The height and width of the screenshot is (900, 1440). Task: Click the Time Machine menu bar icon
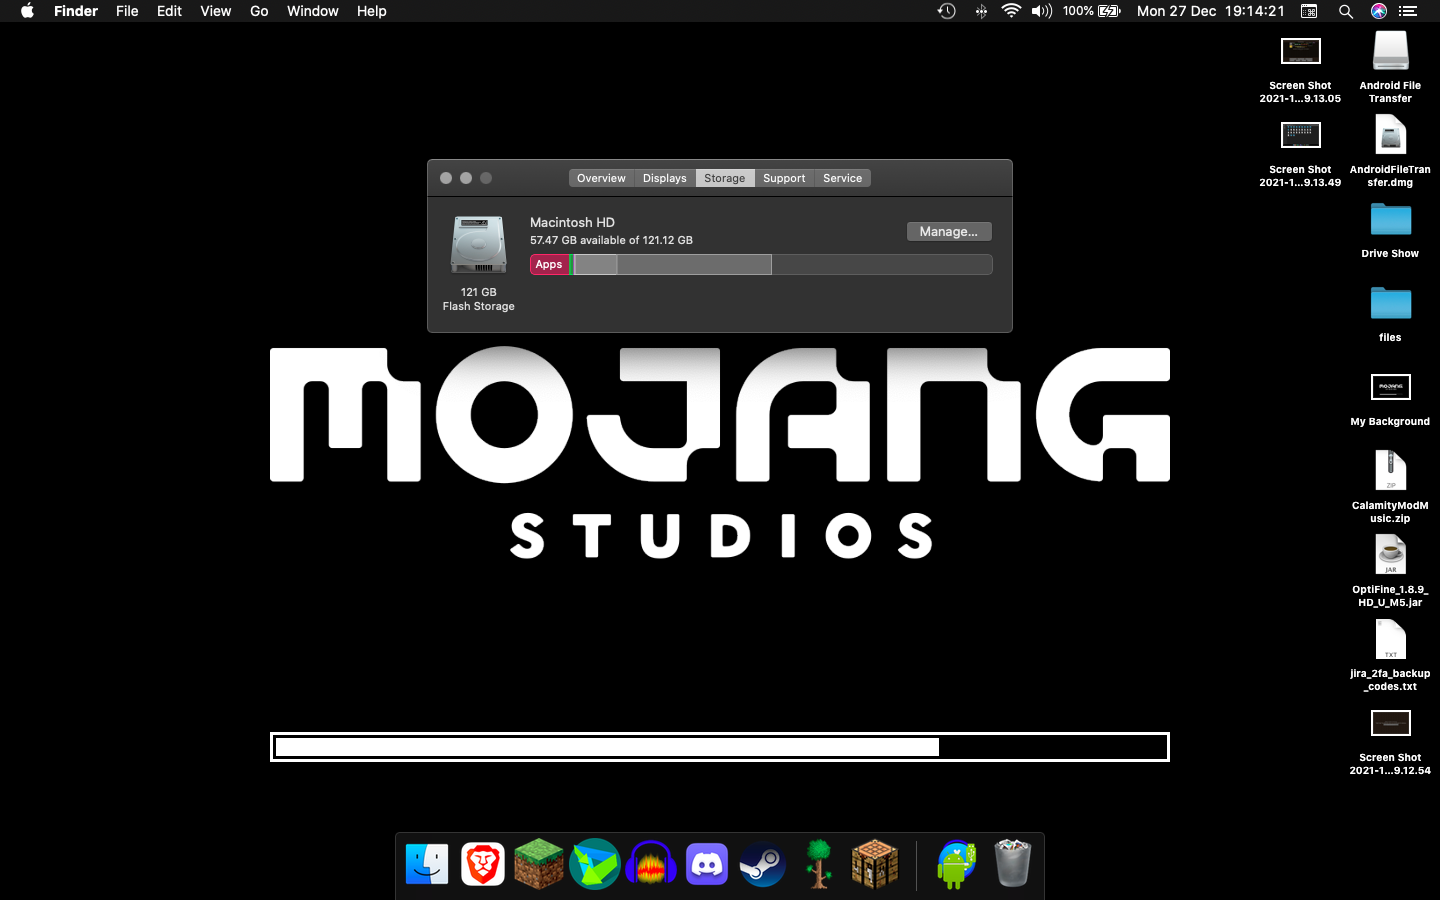pos(946,11)
